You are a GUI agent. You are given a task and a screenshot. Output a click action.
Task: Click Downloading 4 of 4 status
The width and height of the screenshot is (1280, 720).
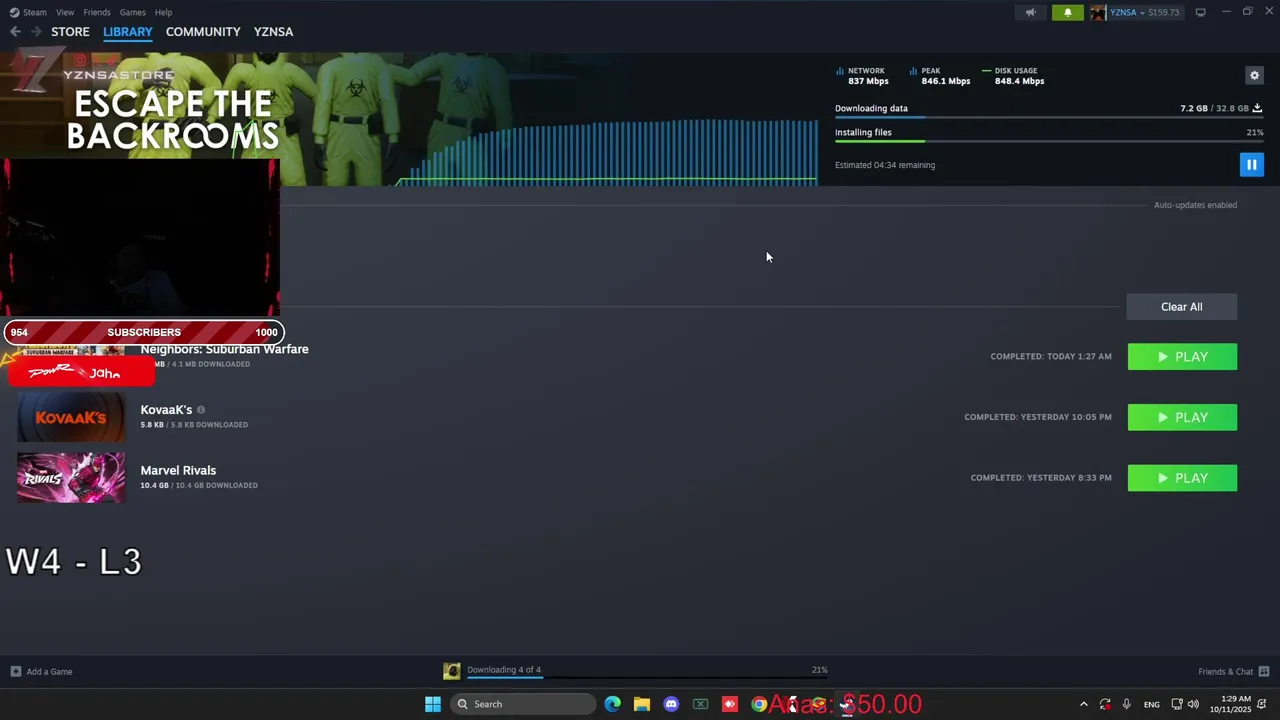pyautogui.click(x=504, y=670)
